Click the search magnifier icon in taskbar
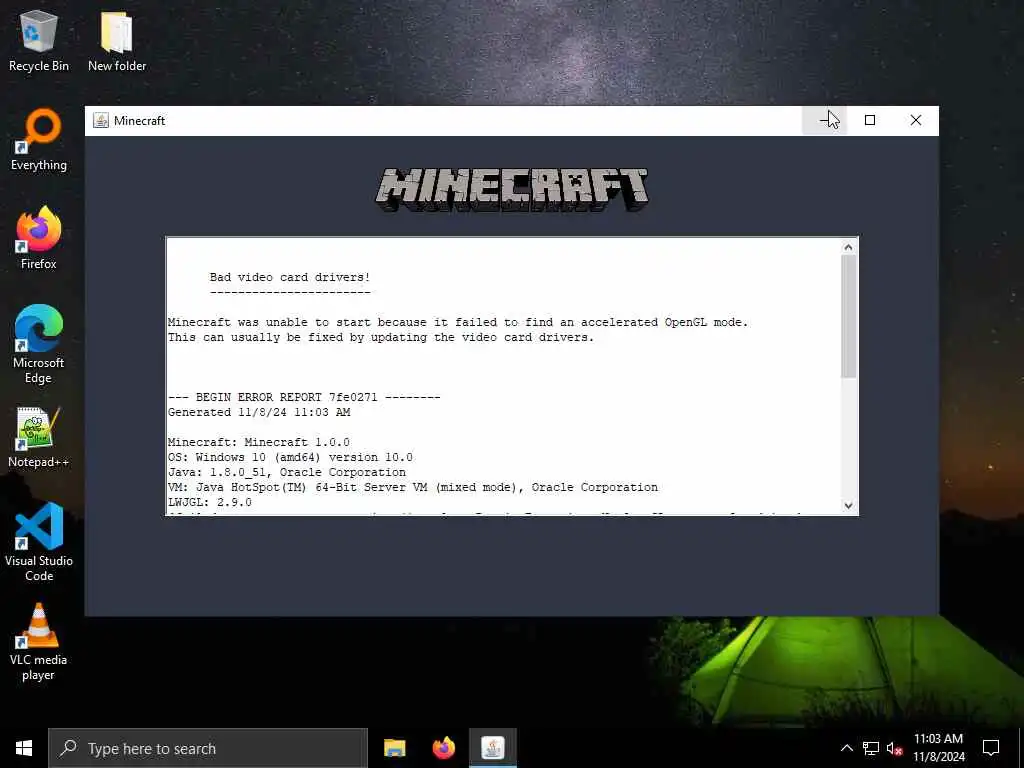1024x768 pixels. point(69,748)
